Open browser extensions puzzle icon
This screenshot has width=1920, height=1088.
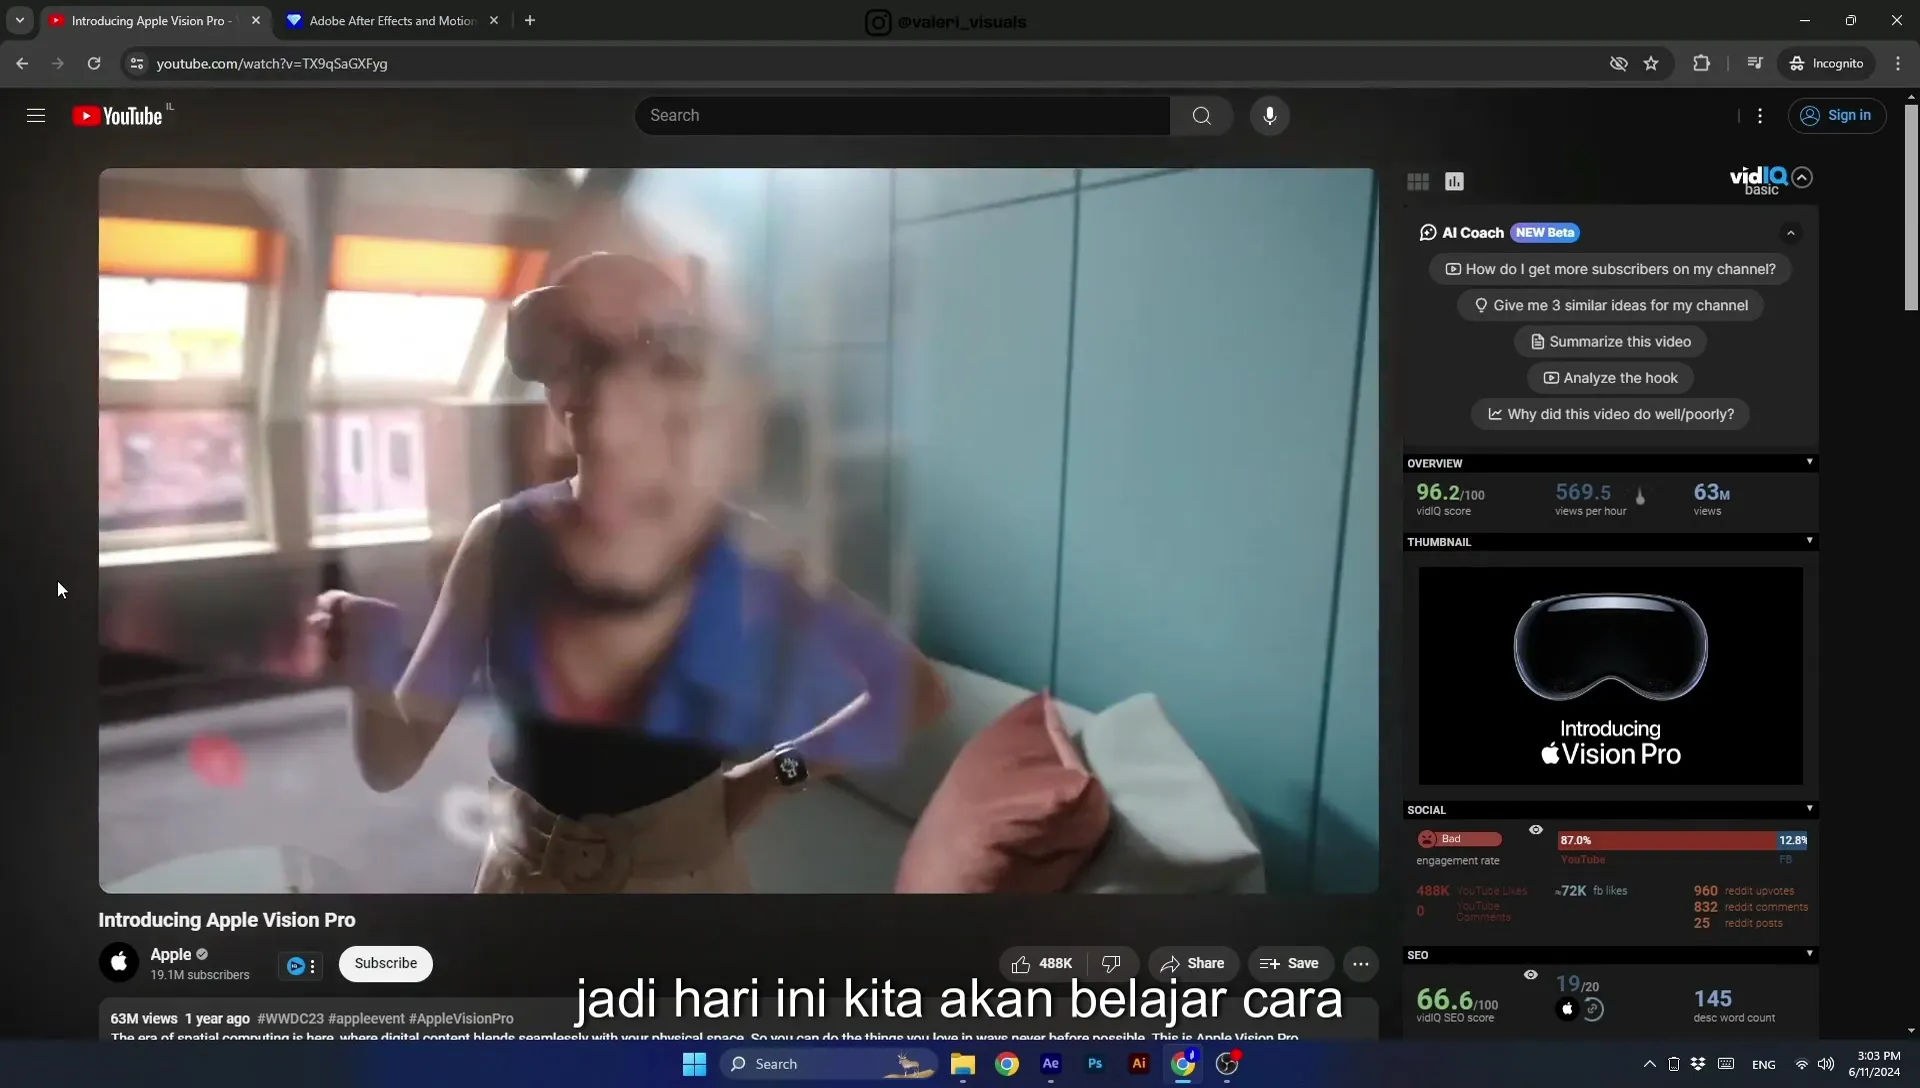(x=1701, y=63)
